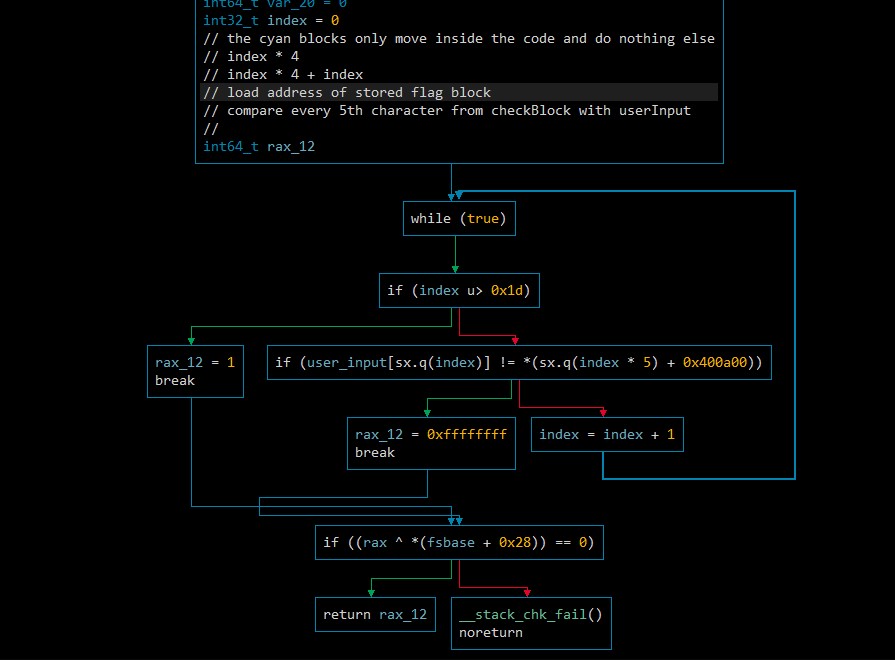The image size is (895, 660).
Task: Click the "while (true)" graph block
Action: tap(459, 219)
